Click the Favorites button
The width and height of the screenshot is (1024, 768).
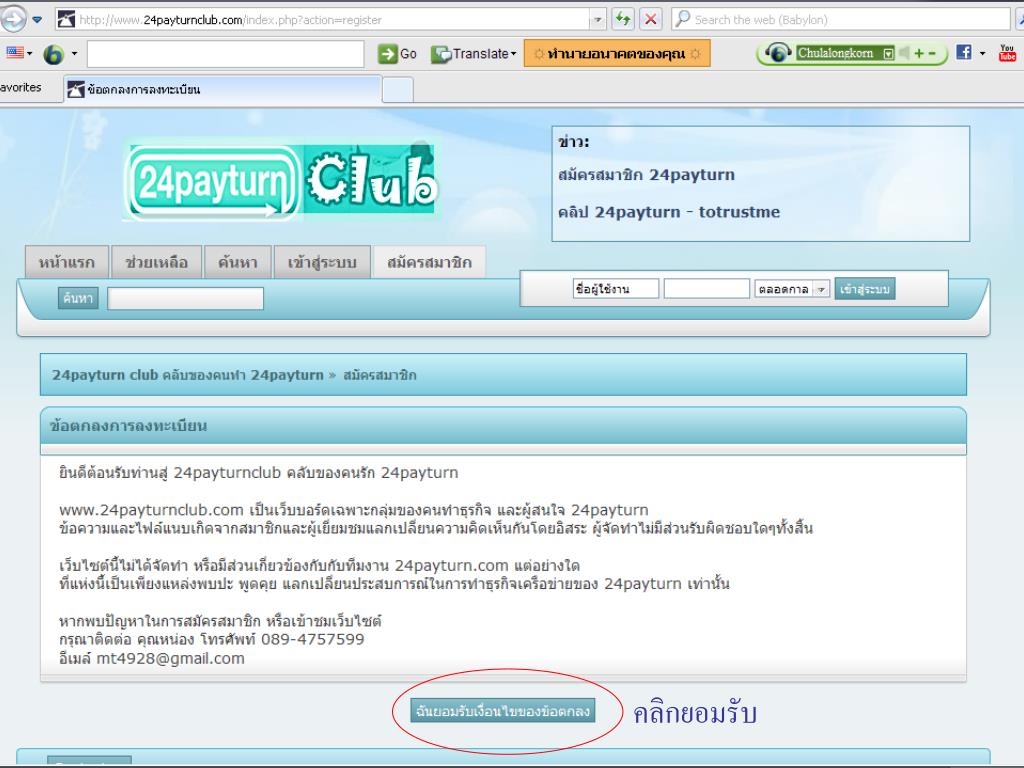tap(20, 88)
